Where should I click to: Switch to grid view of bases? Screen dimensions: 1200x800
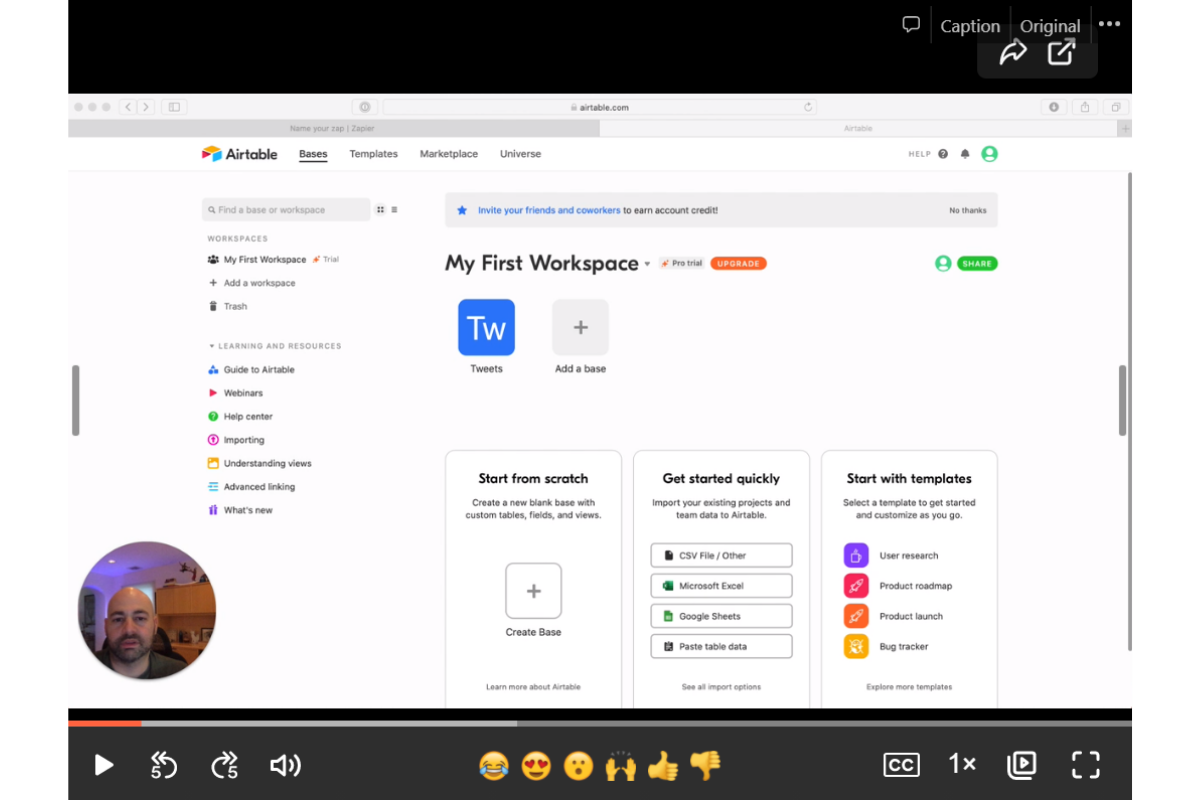pyautogui.click(x=380, y=210)
